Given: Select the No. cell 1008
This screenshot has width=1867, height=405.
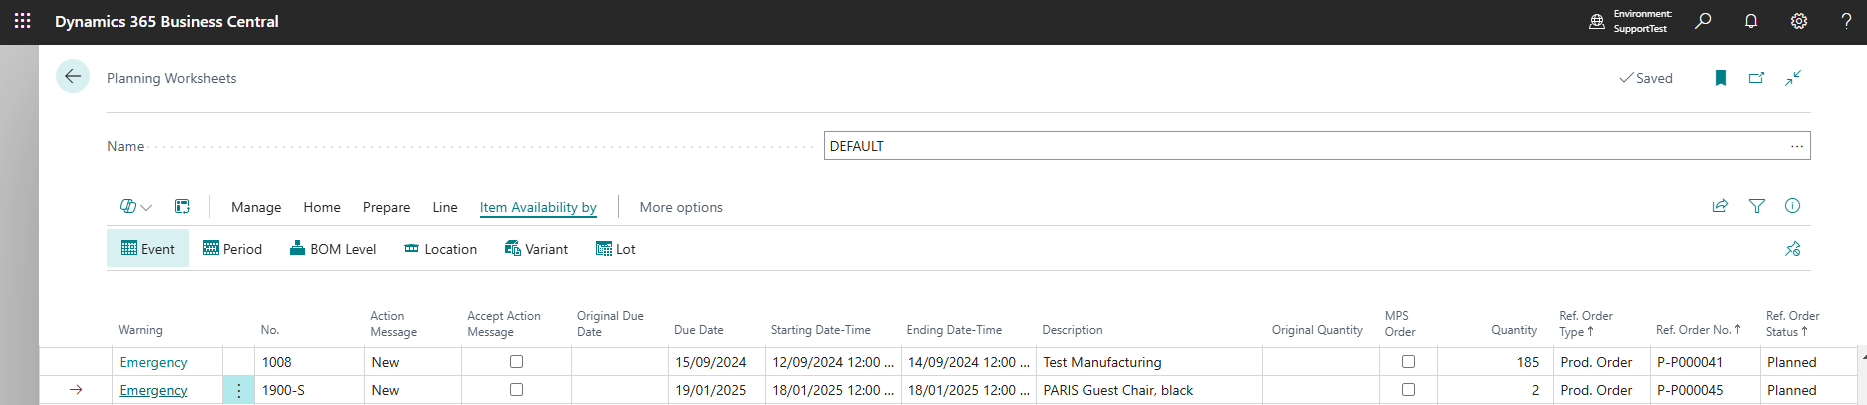Looking at the screenshot, I should pyautogui.click(x=309, y=362).
